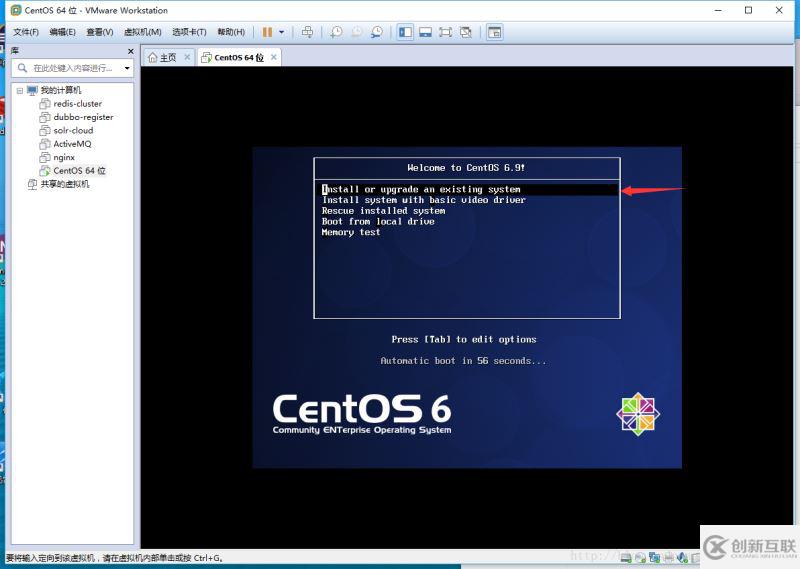Pause the virtual machine with the orange pause button

coord(267,32)
